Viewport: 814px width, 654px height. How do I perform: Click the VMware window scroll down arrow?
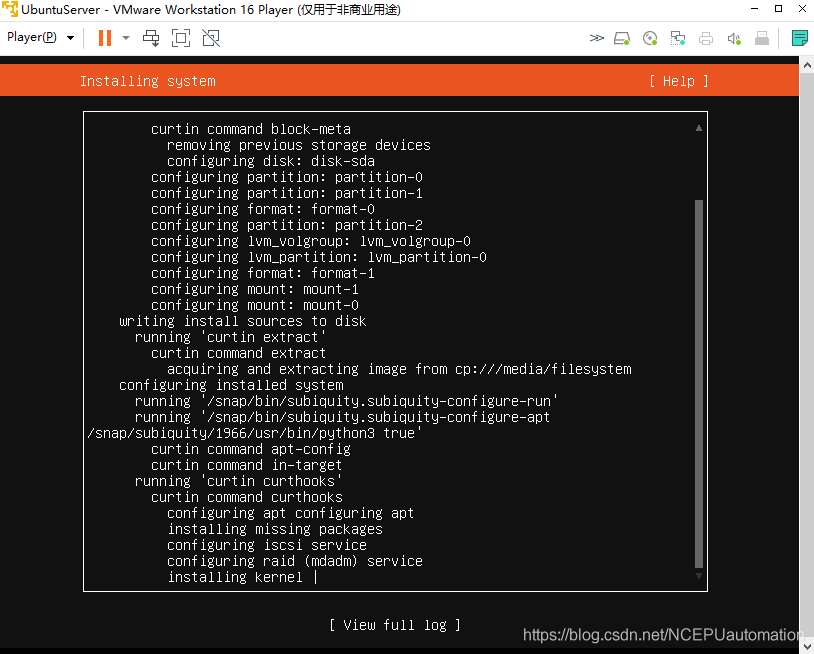pos(807,645)
